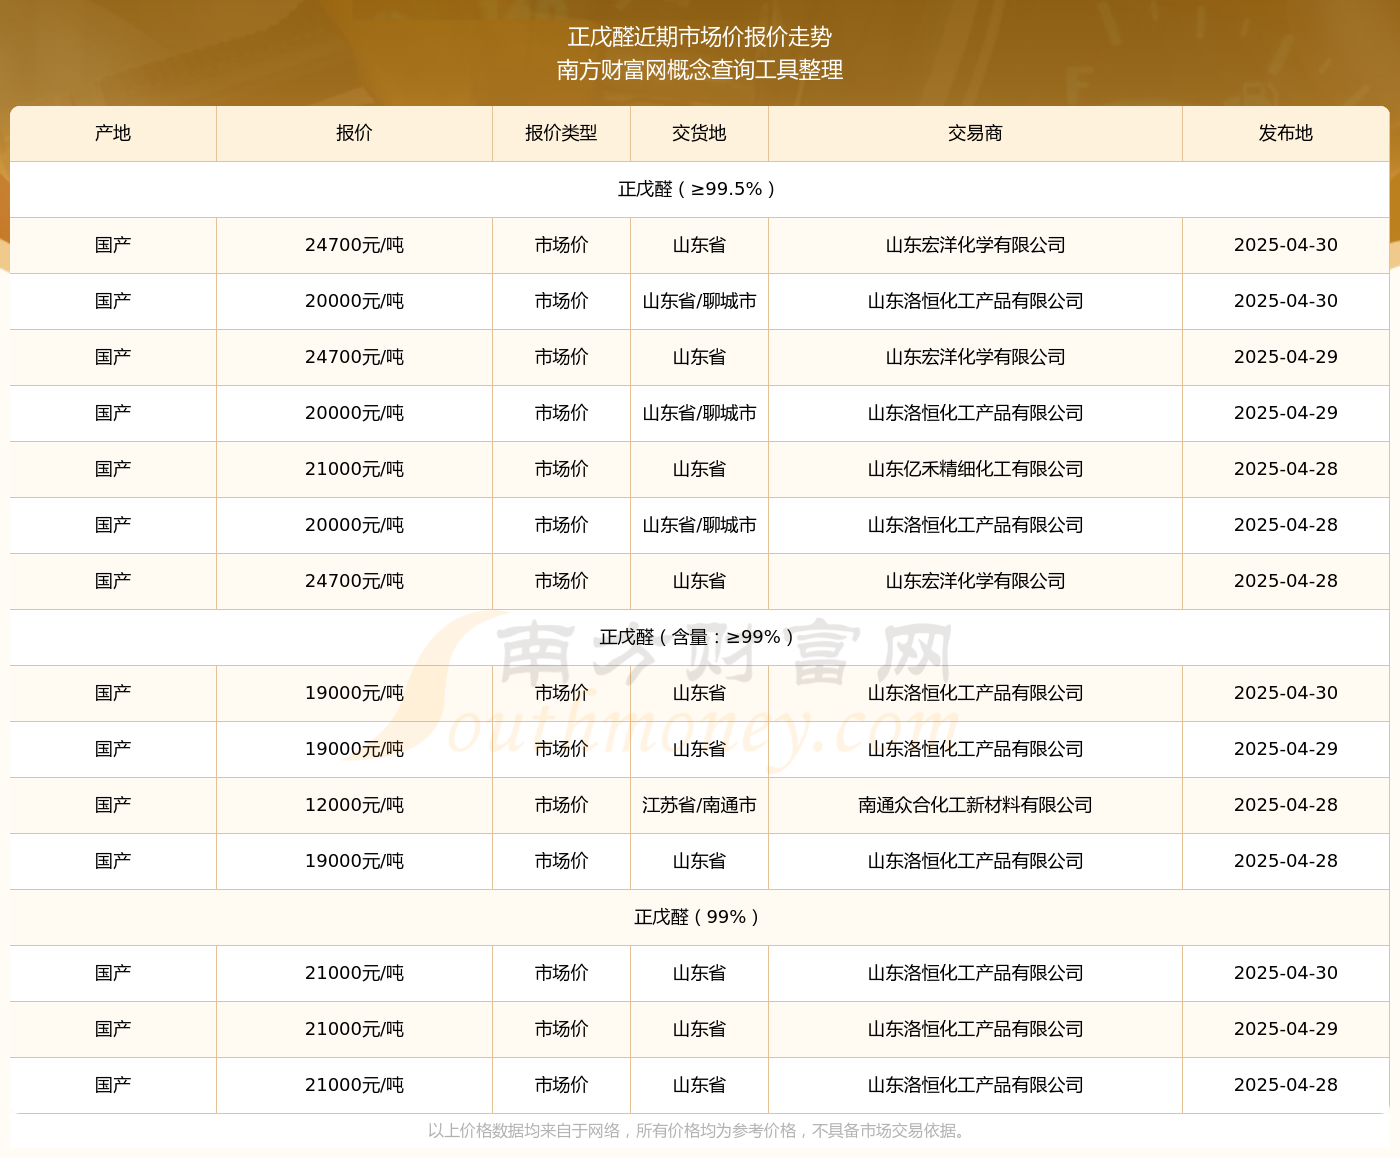
Task: Select the 12000元/吨 price cell
Action: pos(354,805)
